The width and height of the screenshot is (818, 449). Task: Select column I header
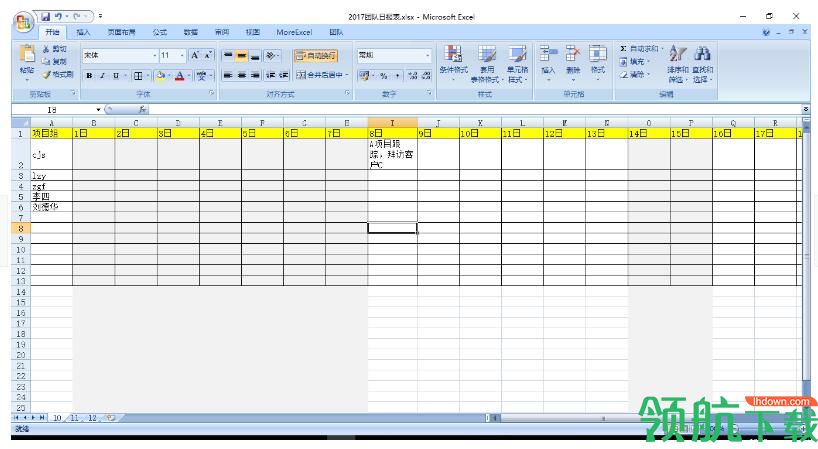[x=392, y=123]
